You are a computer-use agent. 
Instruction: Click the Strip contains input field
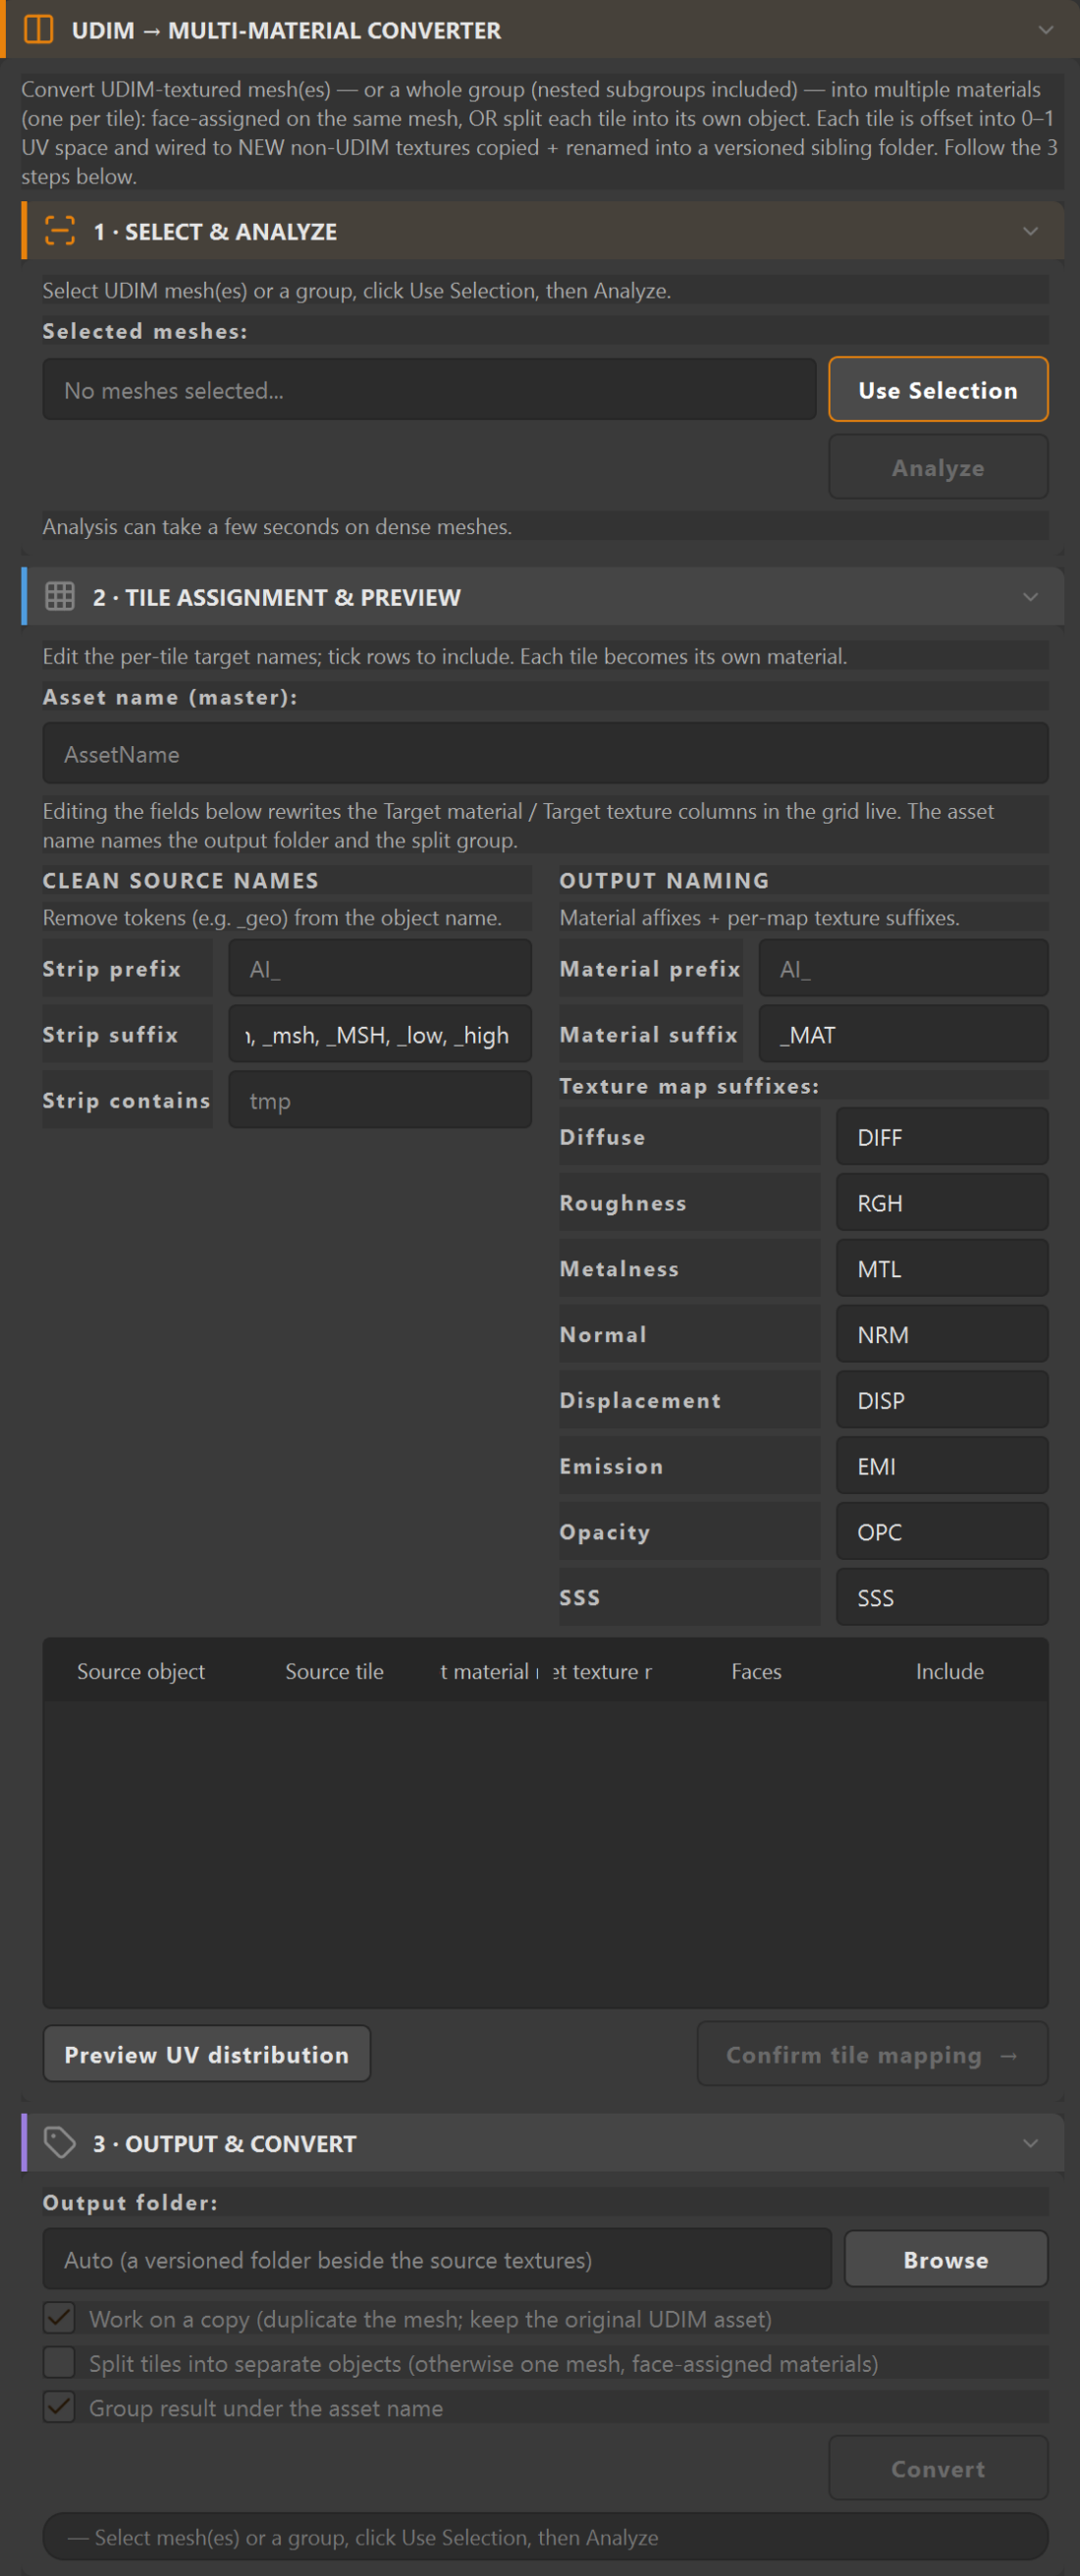tap(380, 1100)
